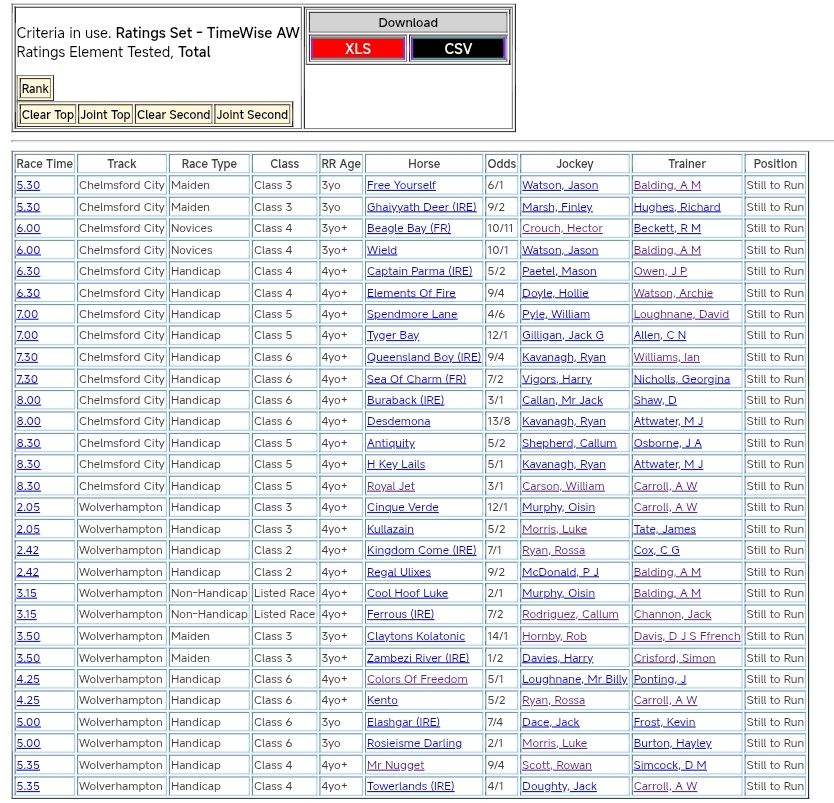Screen dimensions: 834x803
Task: Select the Clear Top filter button
Action: point(48,115)
